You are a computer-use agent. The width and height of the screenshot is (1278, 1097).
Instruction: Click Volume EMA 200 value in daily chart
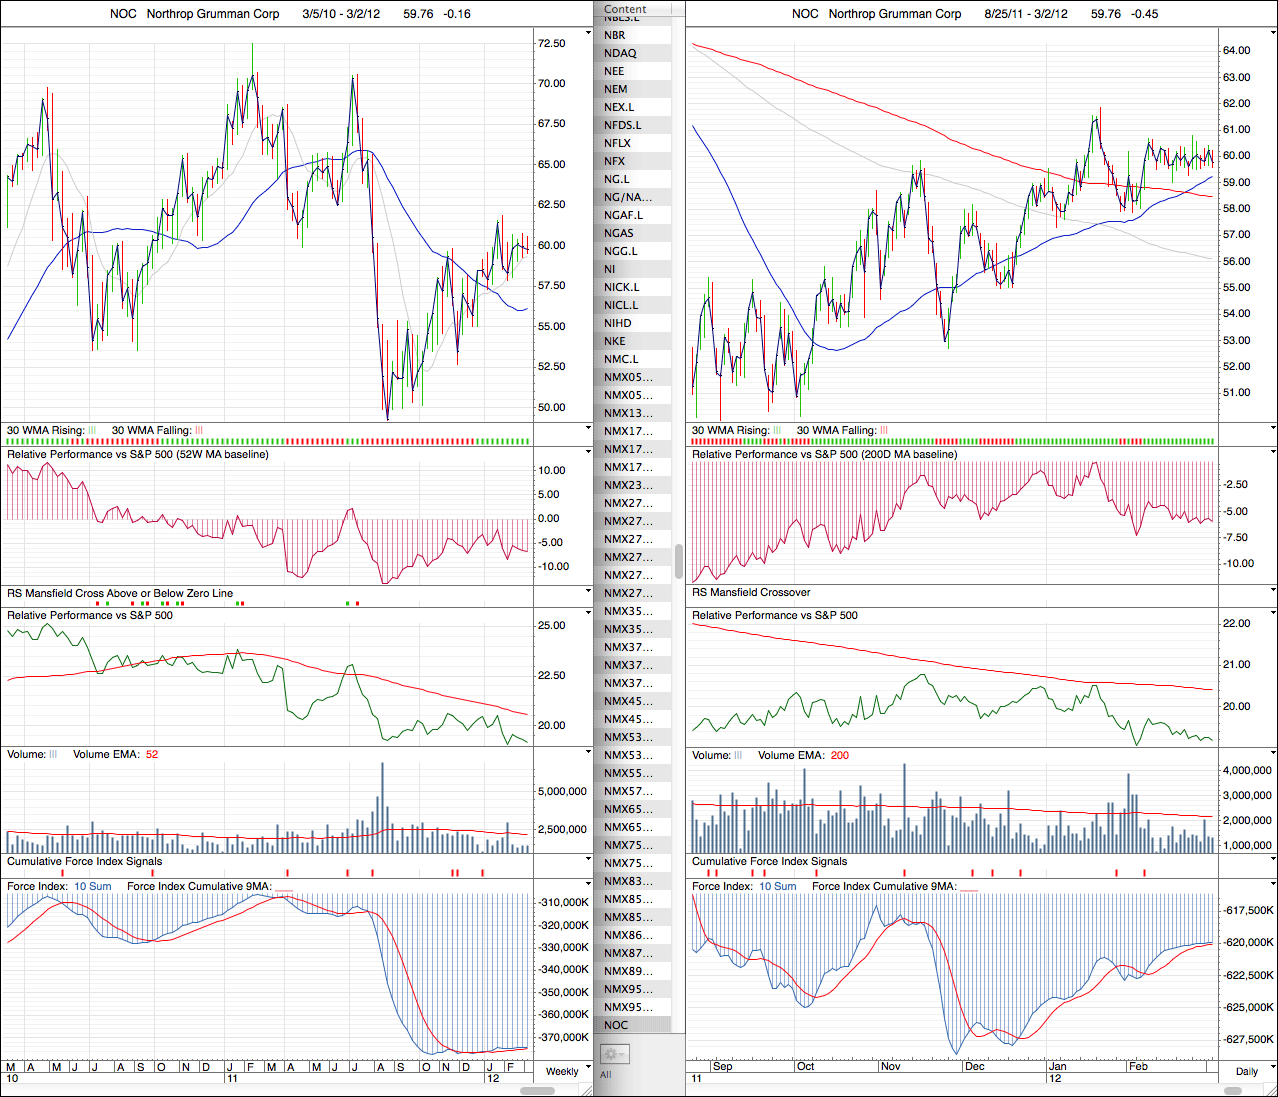pos(839,755)
